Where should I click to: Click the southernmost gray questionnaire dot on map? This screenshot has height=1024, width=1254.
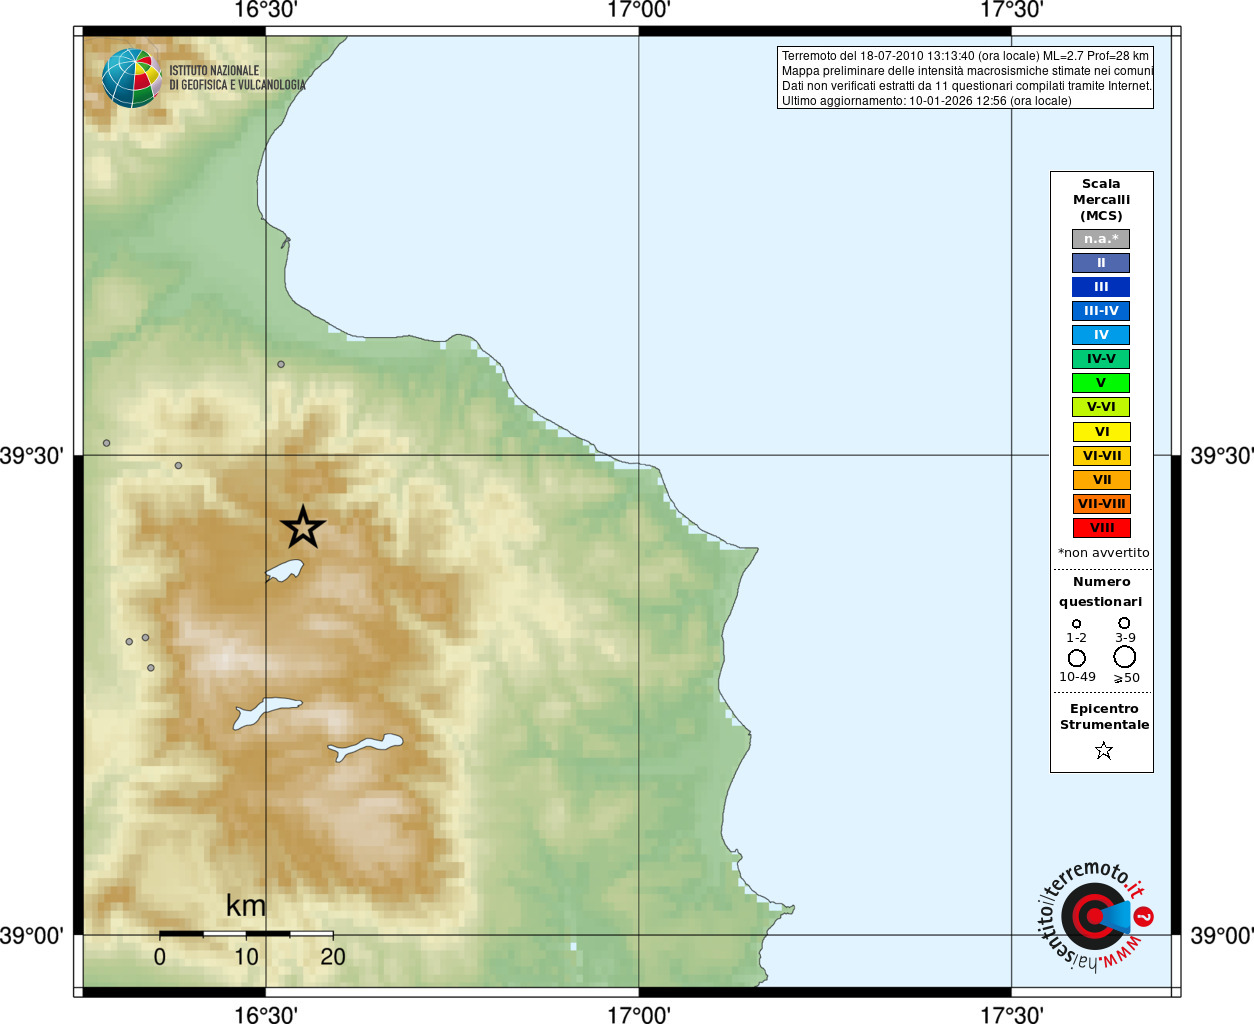tap(151, 668)
